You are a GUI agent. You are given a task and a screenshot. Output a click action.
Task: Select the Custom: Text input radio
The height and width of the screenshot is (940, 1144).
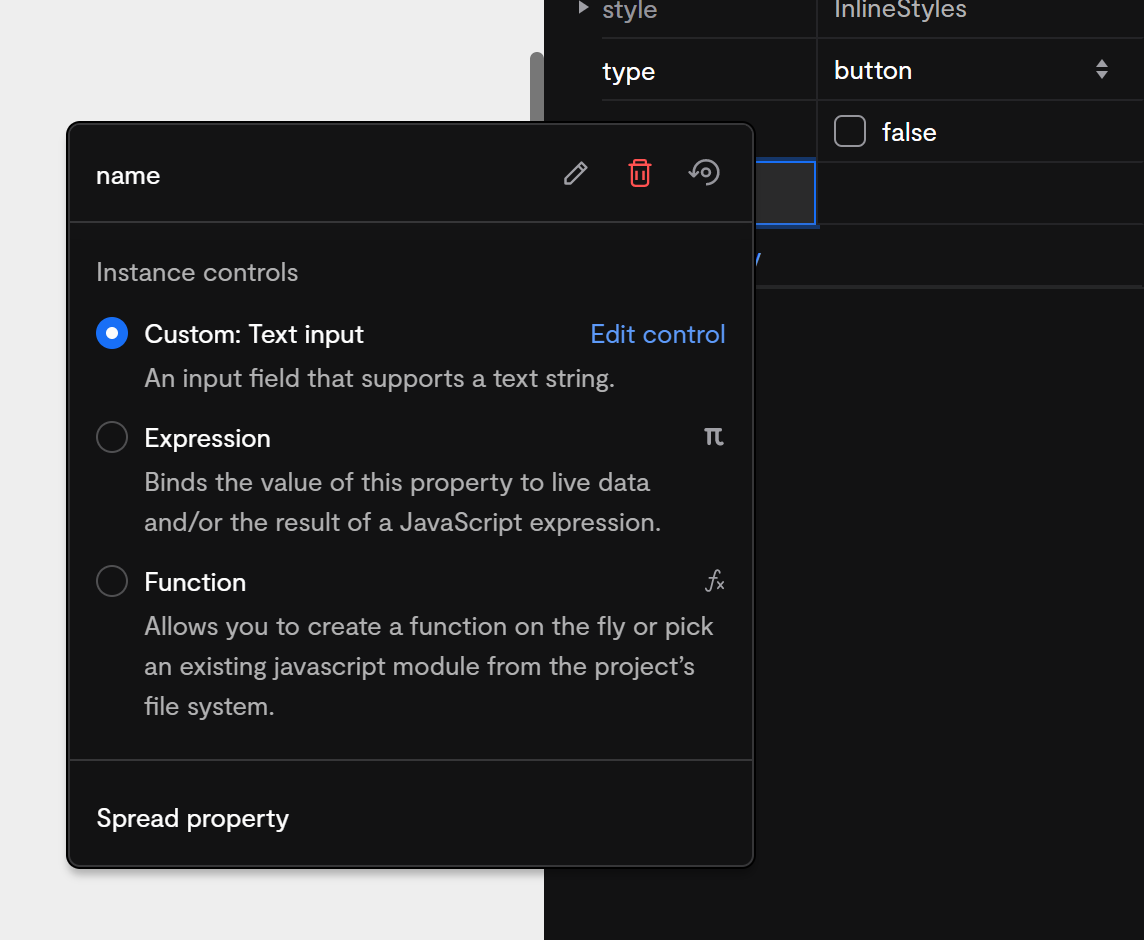112,334
